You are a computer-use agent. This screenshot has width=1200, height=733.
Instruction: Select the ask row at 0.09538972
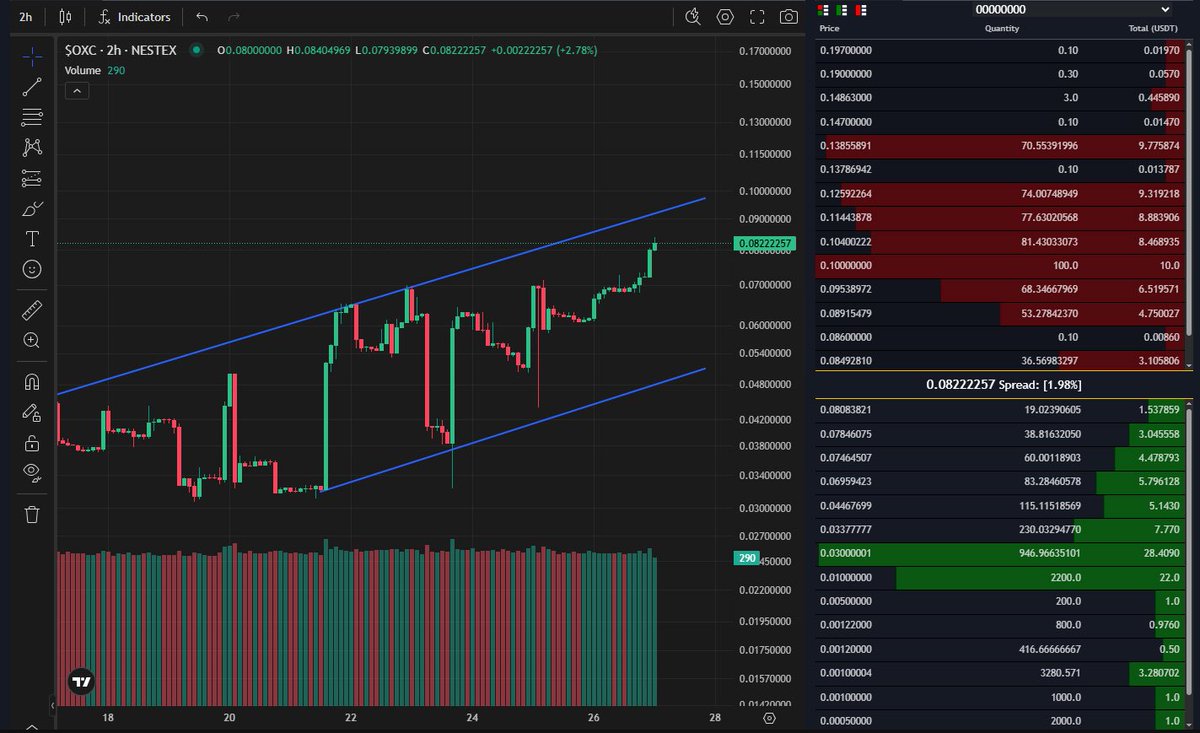1000,290
